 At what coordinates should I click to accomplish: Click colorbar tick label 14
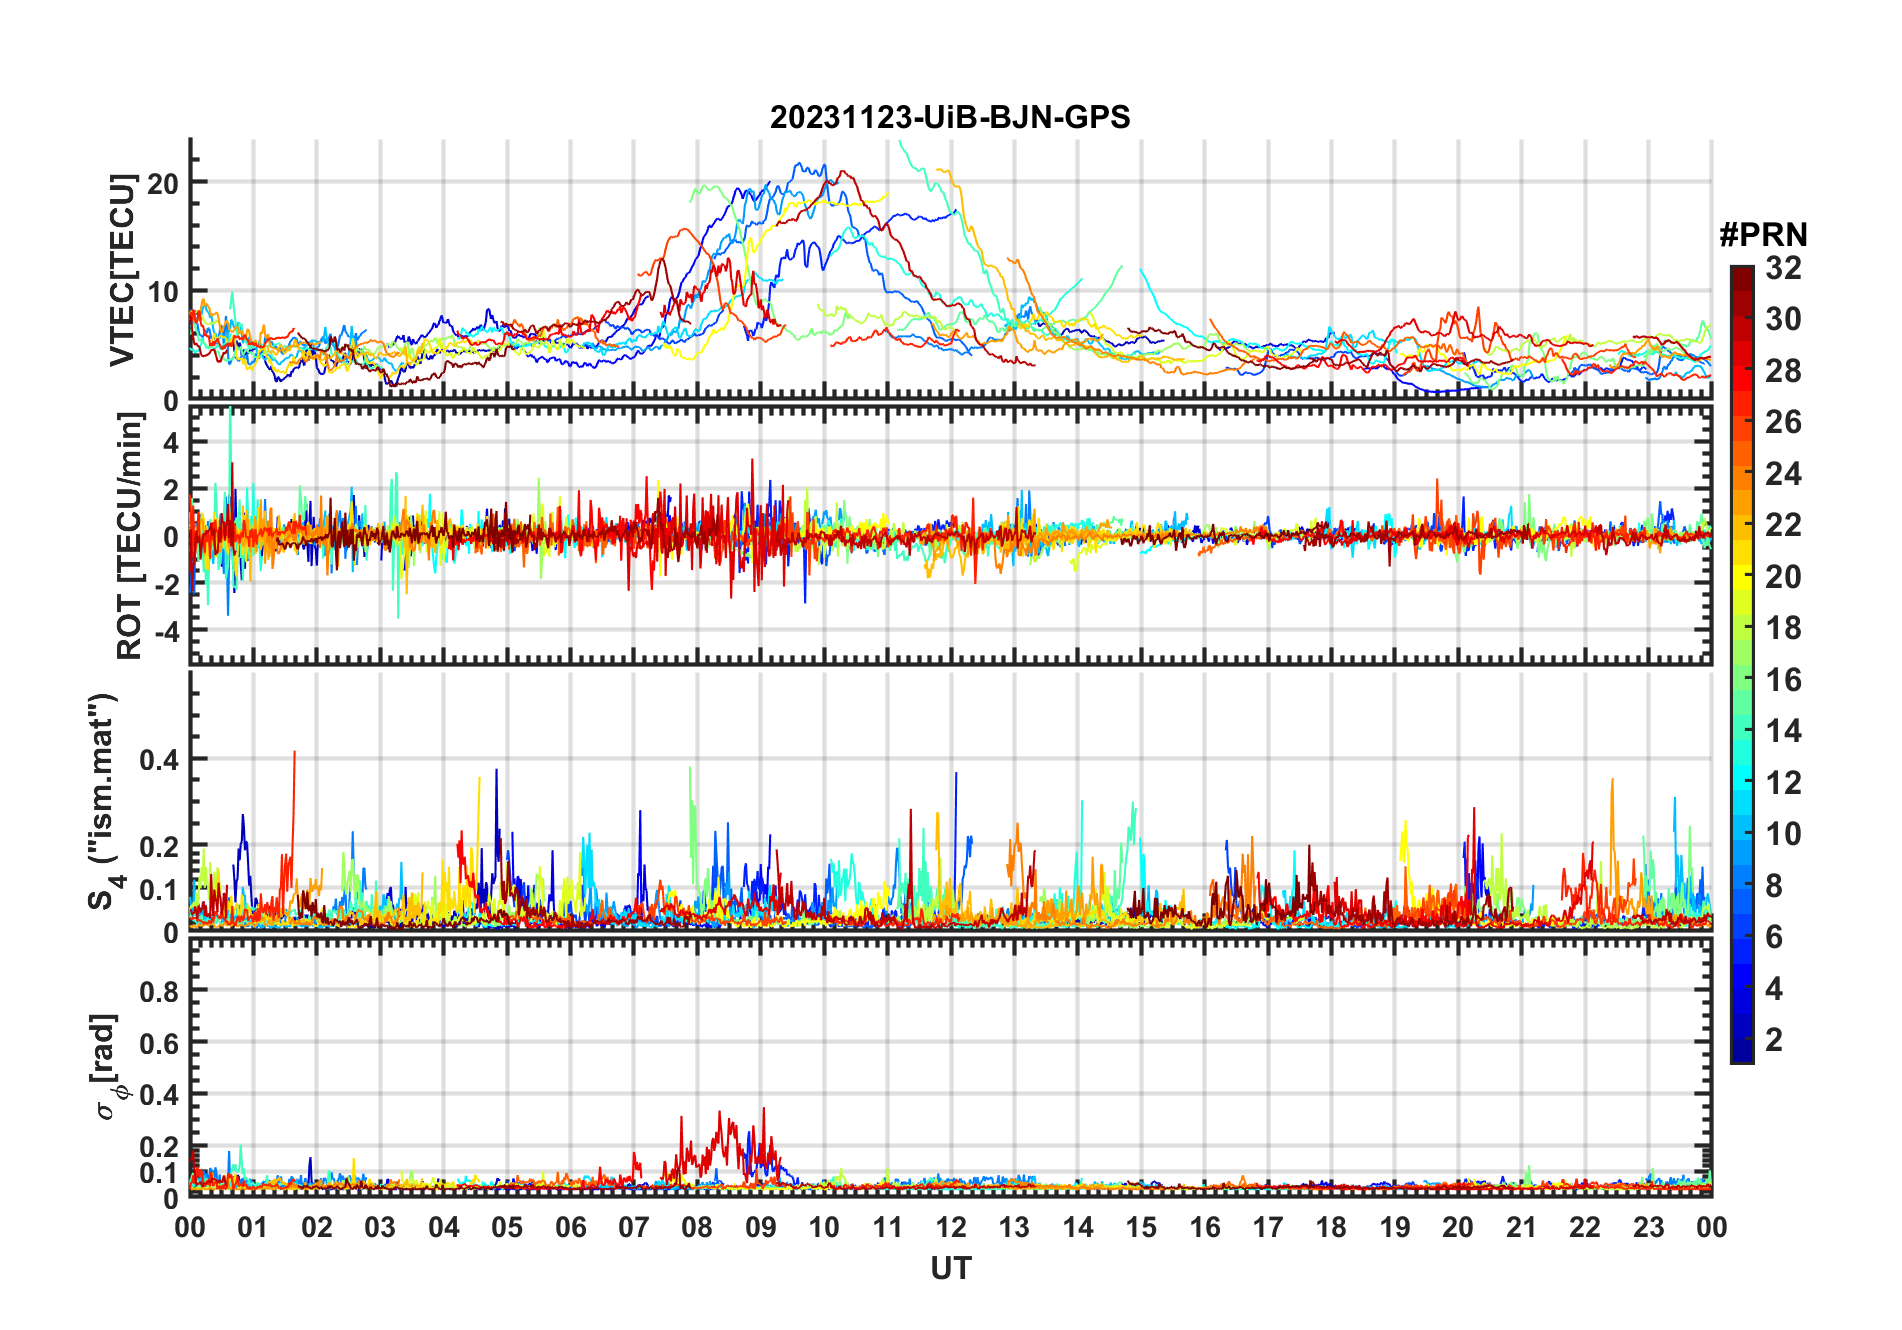(1783, 731)
